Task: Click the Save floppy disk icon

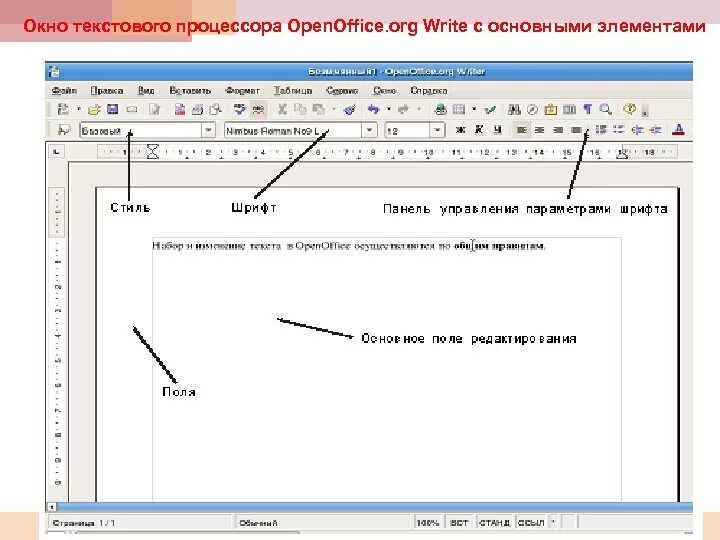Action: (x=112, y=109)
